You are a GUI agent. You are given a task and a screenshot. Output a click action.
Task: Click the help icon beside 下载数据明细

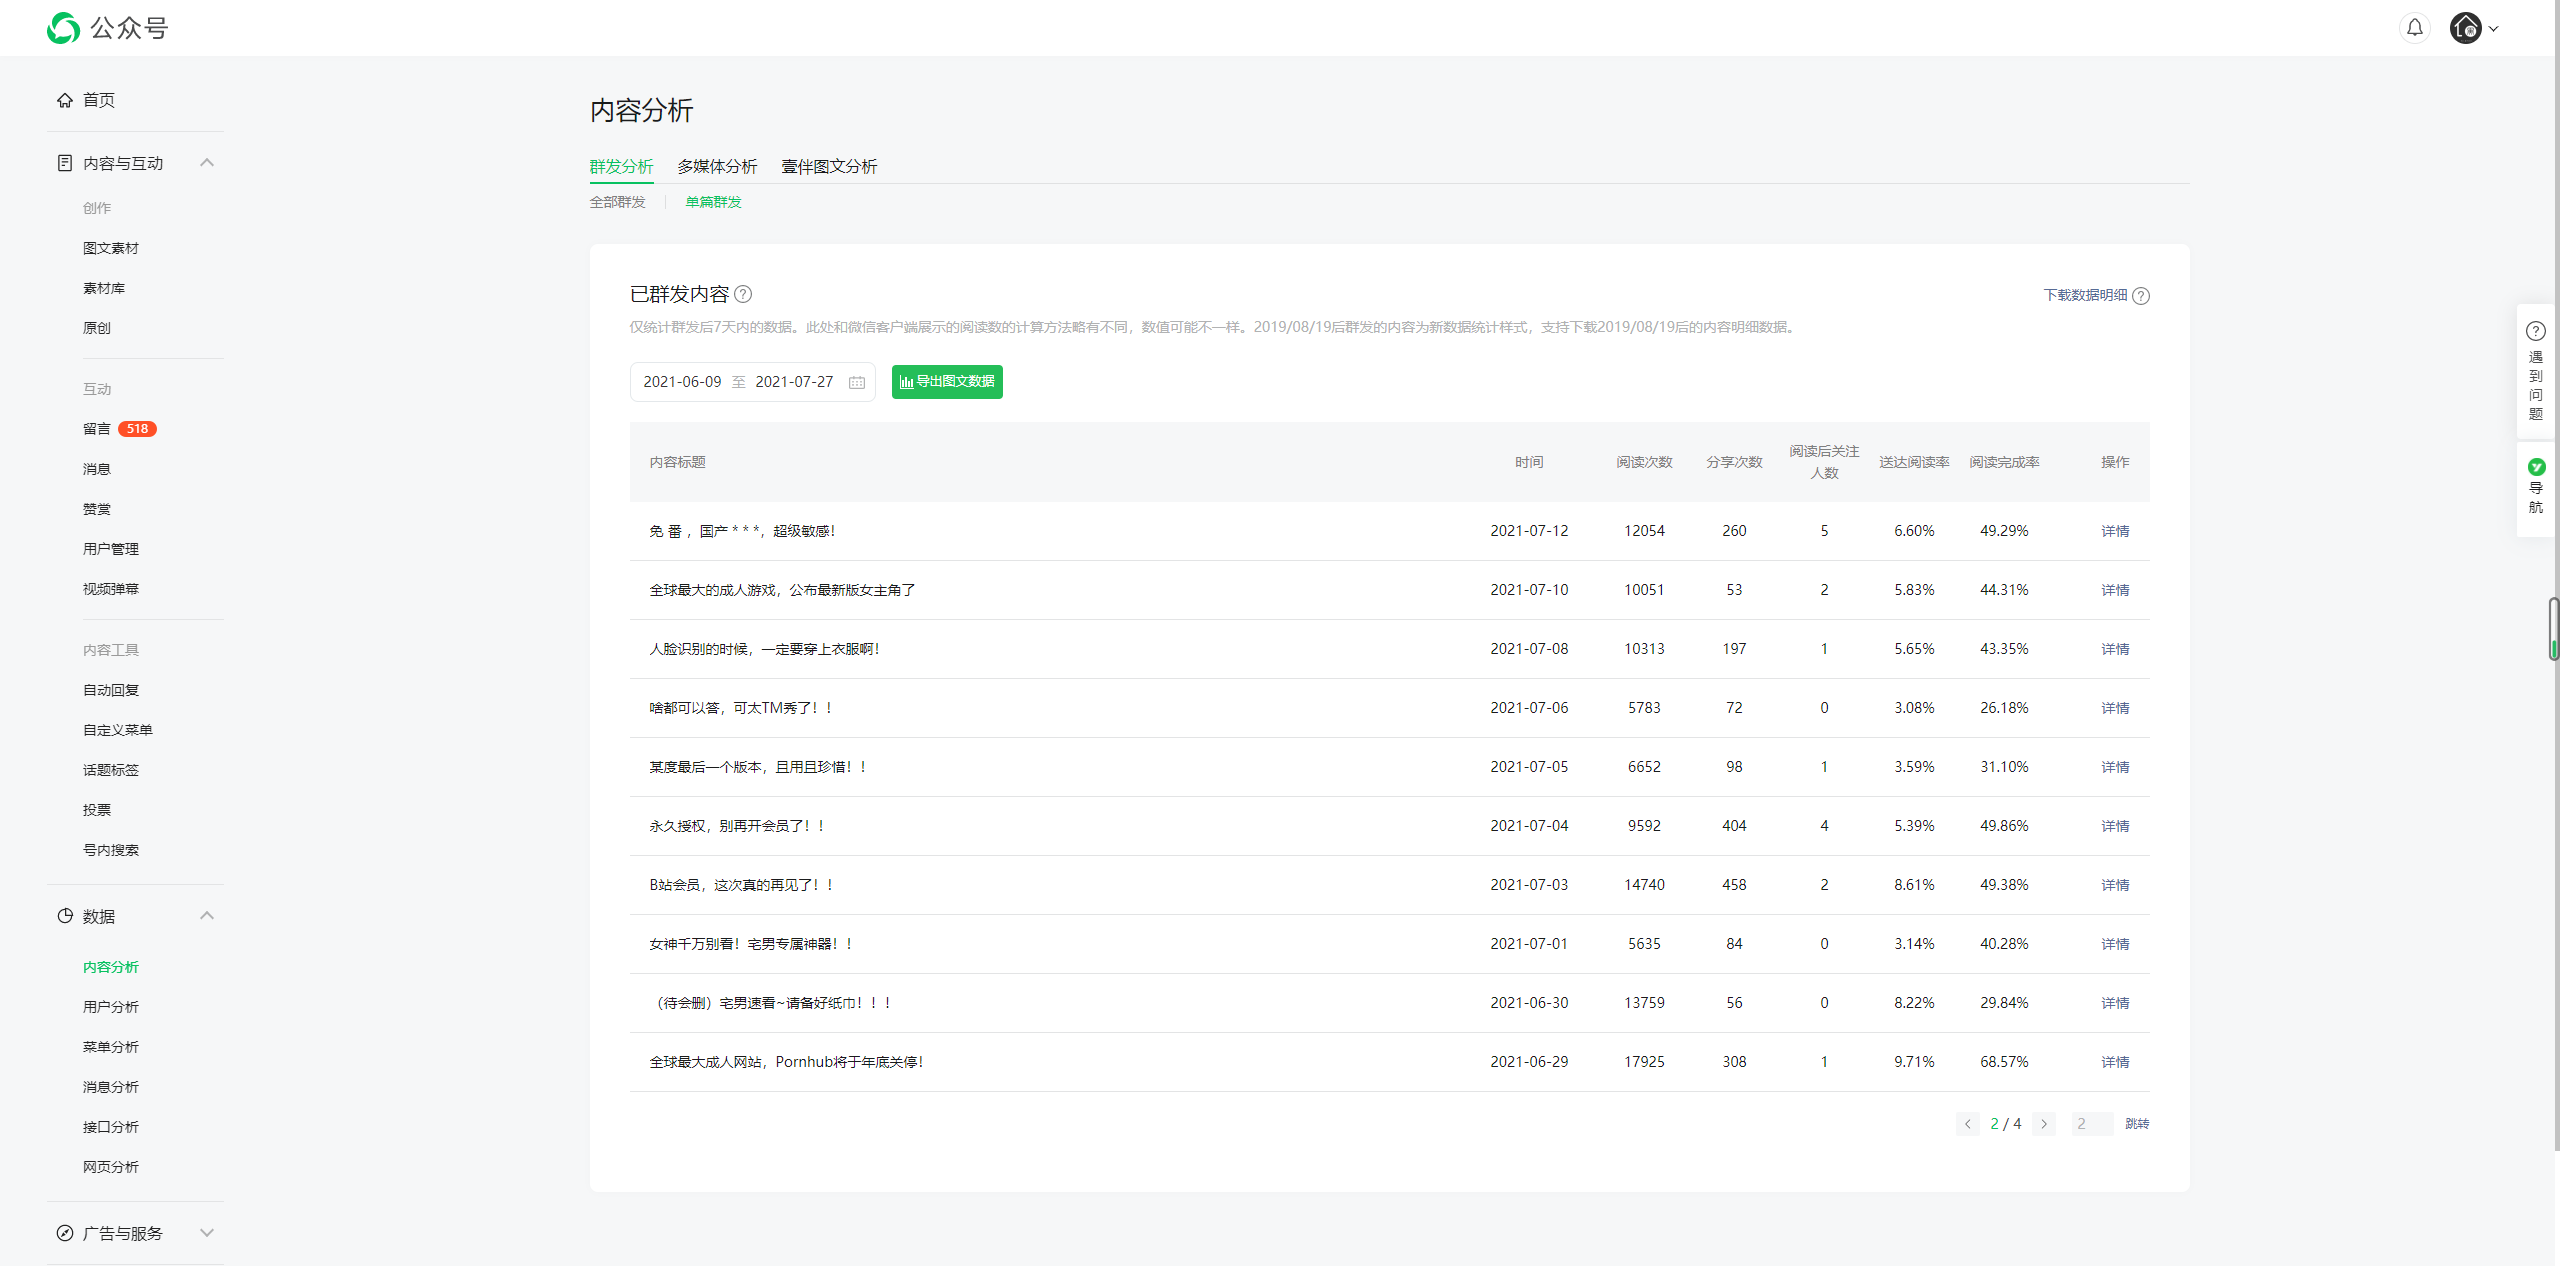pos(2141,296)
